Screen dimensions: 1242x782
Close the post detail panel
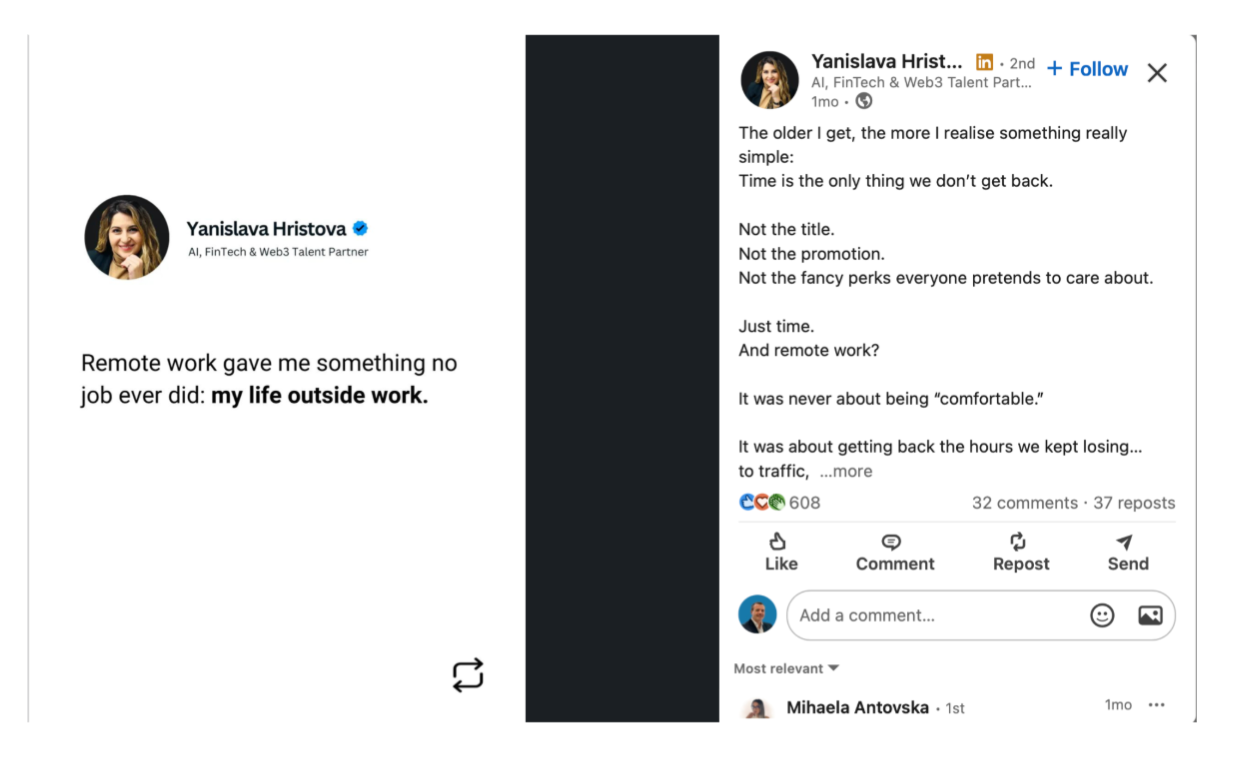(x=1157, y=73)
